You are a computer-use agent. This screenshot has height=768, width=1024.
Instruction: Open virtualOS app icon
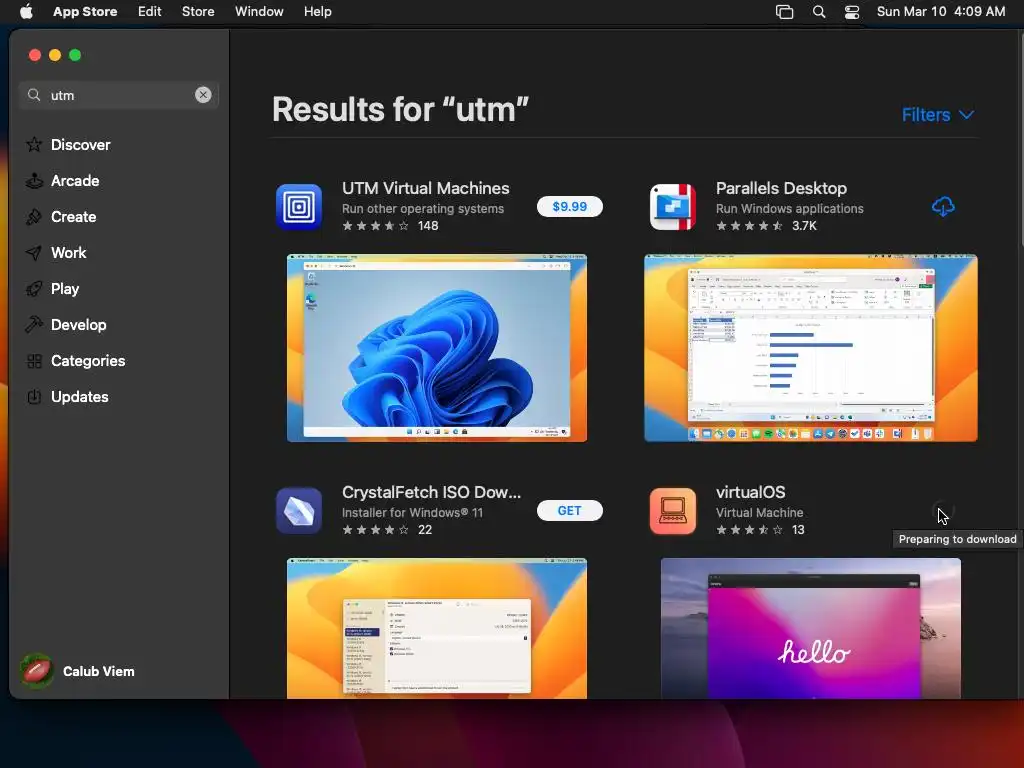pos(673,511)
